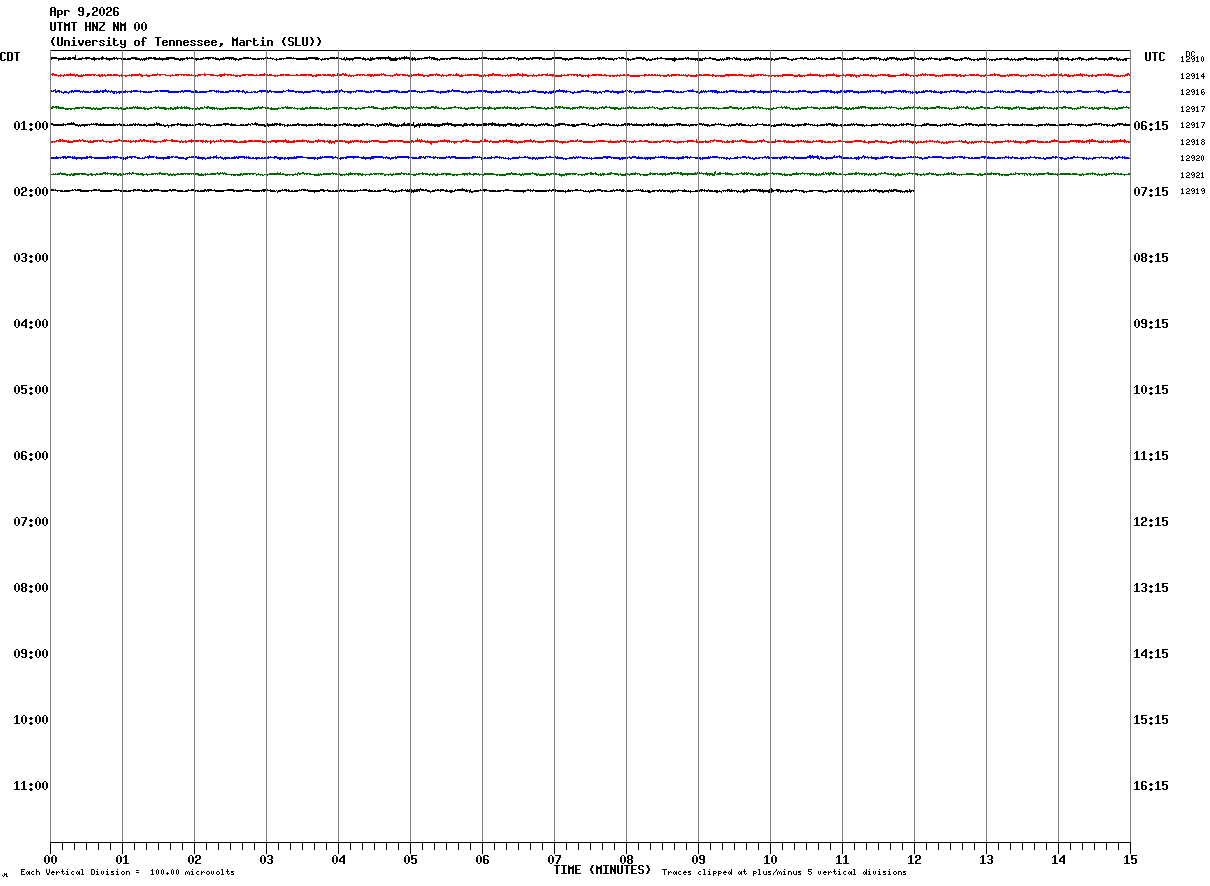Click the "01:00" CDT time label
The width and height of the screenshot is (1210, 886).
tap(31, 126)
